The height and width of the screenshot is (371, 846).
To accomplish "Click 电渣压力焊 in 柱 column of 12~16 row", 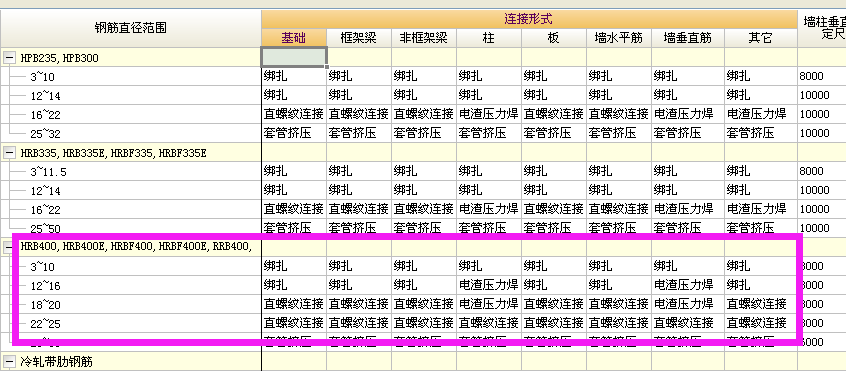I will [x=488, y=284].
